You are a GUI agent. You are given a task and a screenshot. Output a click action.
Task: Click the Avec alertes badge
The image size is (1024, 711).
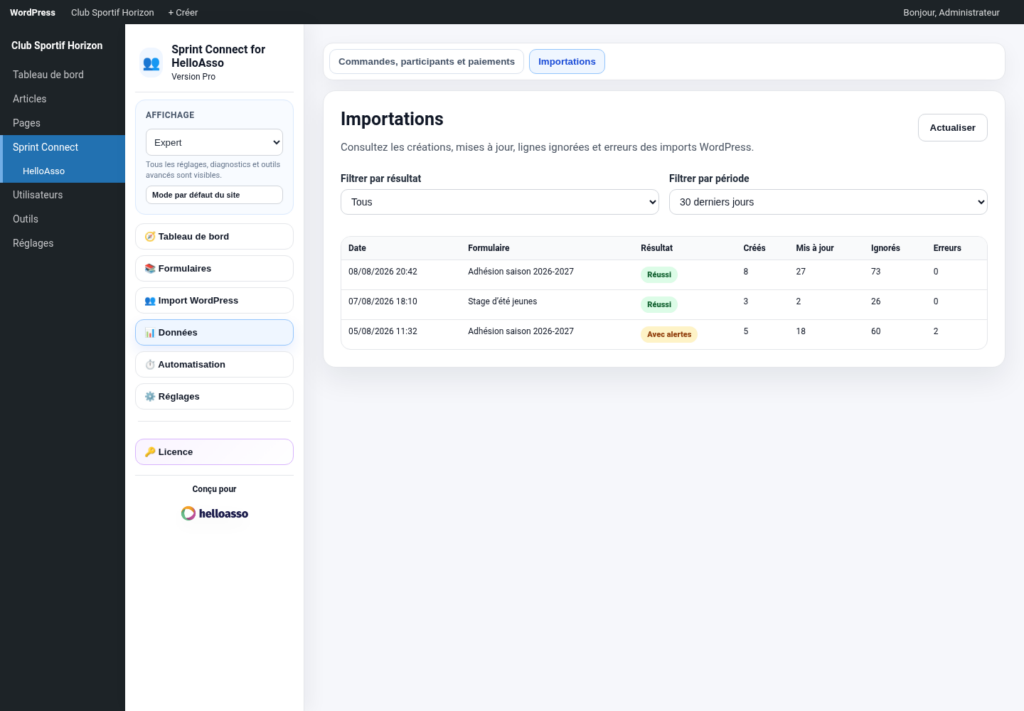[669, 334]
